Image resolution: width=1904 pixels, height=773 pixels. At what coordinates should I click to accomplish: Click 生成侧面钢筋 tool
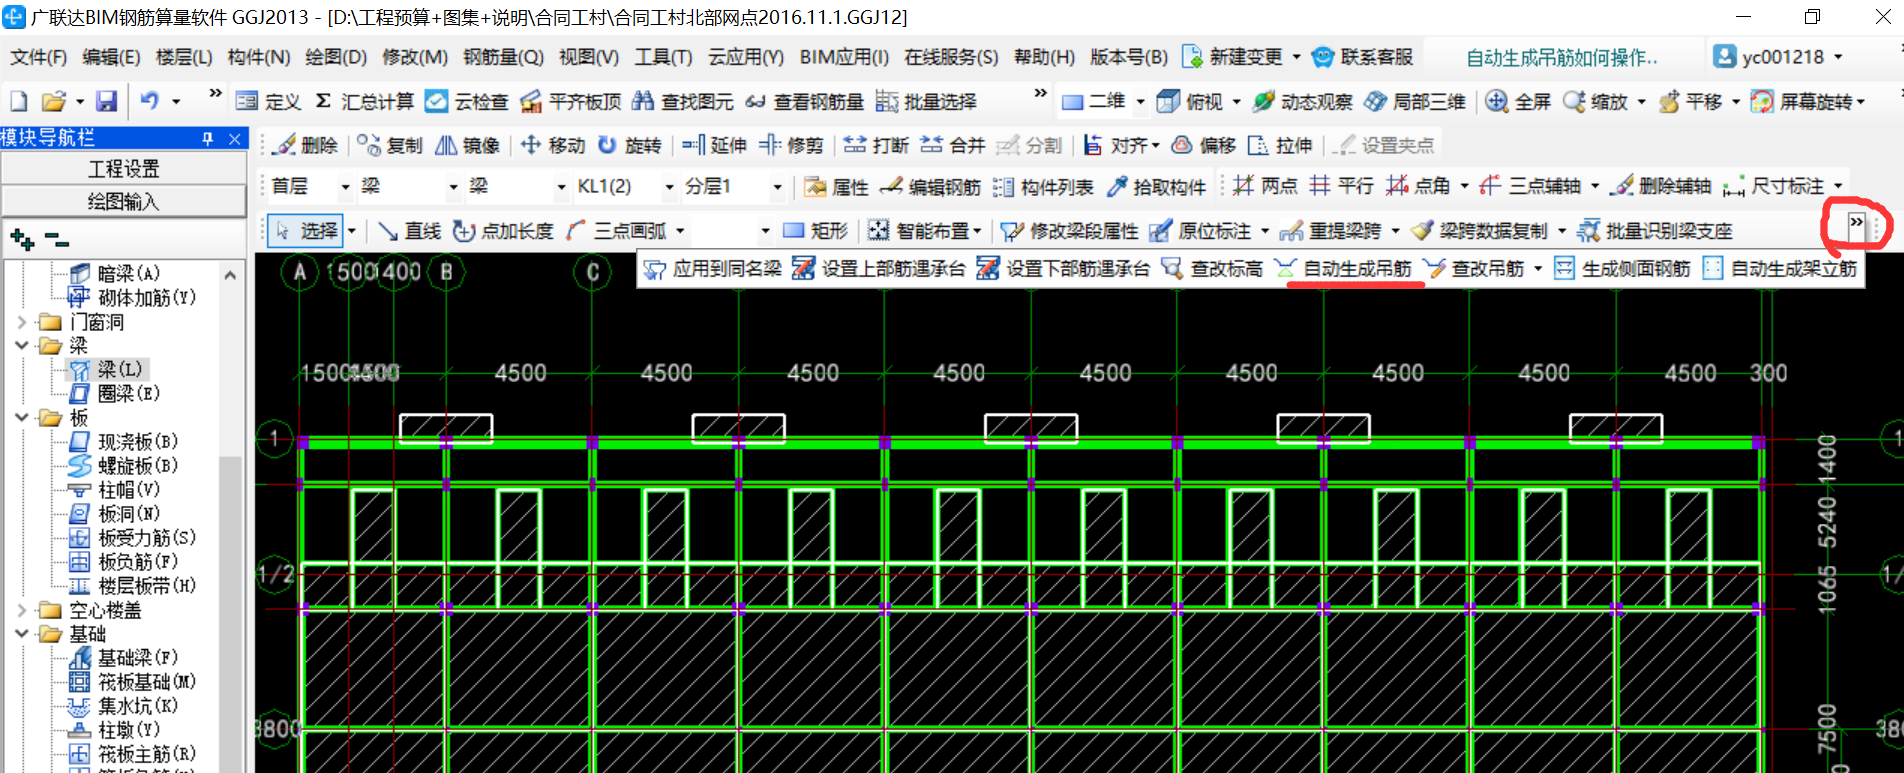pos(1622,269)
